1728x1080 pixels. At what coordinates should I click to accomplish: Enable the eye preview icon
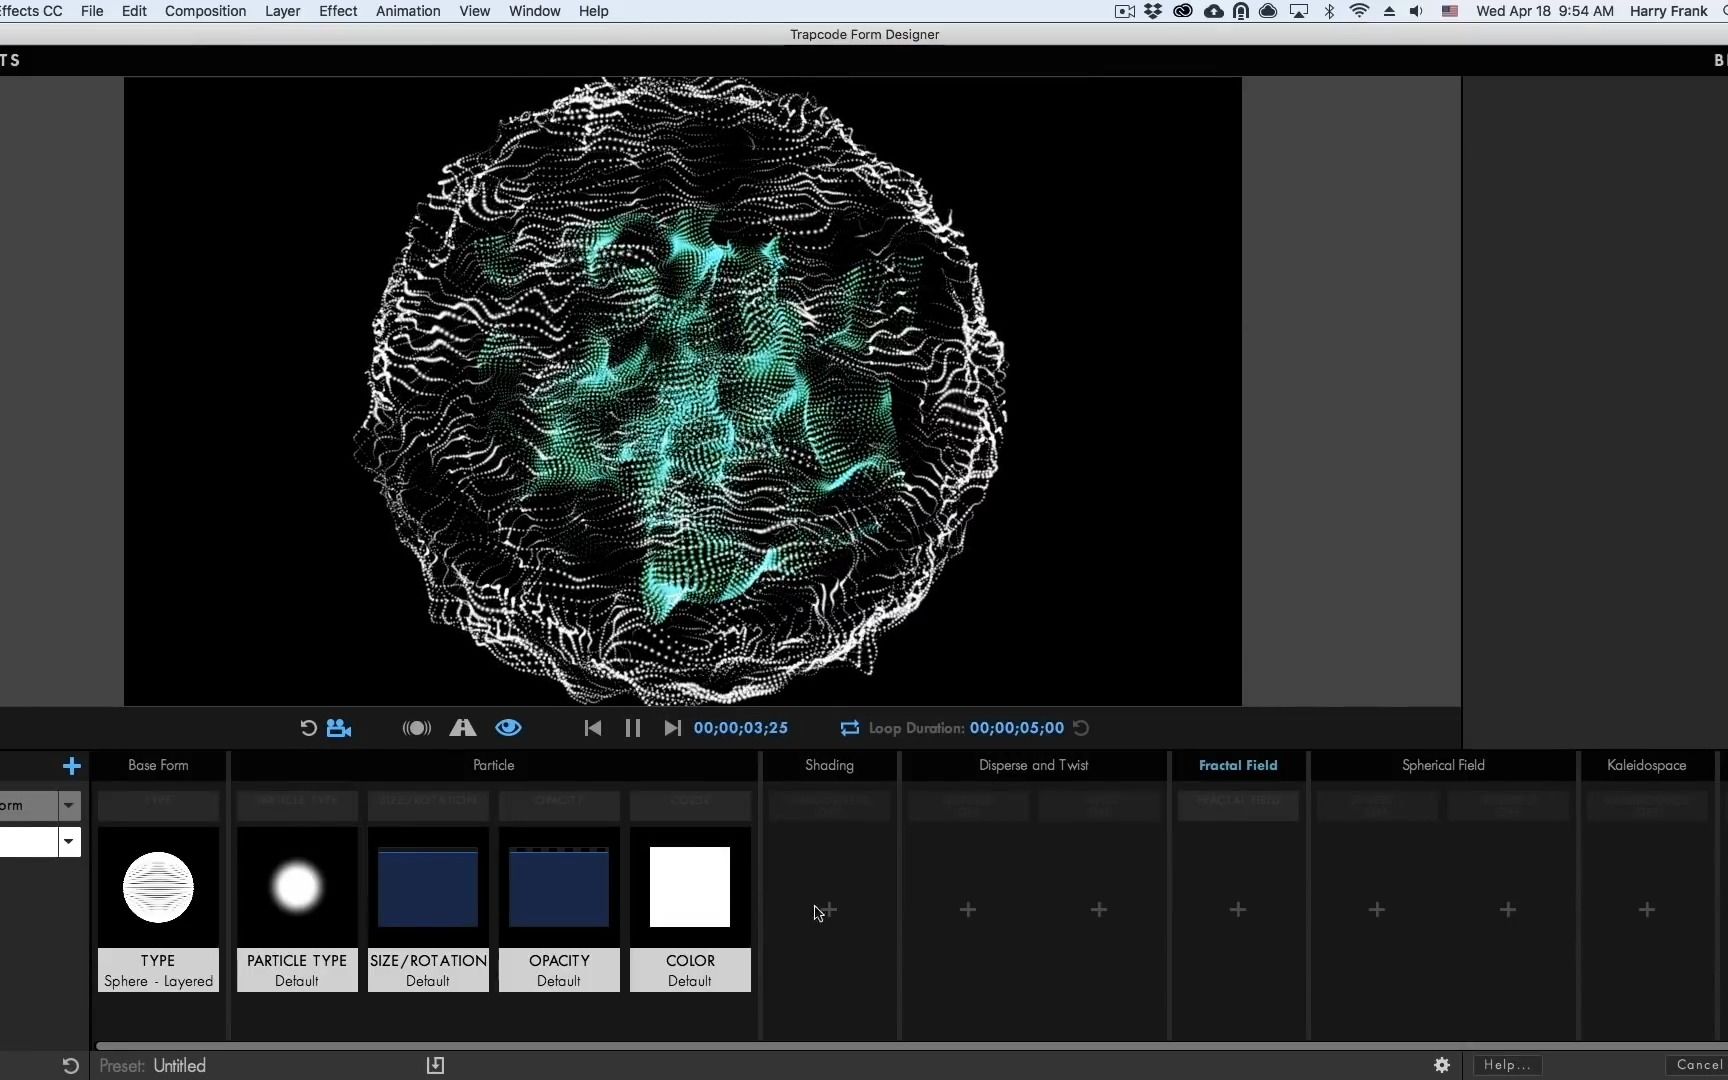(508, 728)
